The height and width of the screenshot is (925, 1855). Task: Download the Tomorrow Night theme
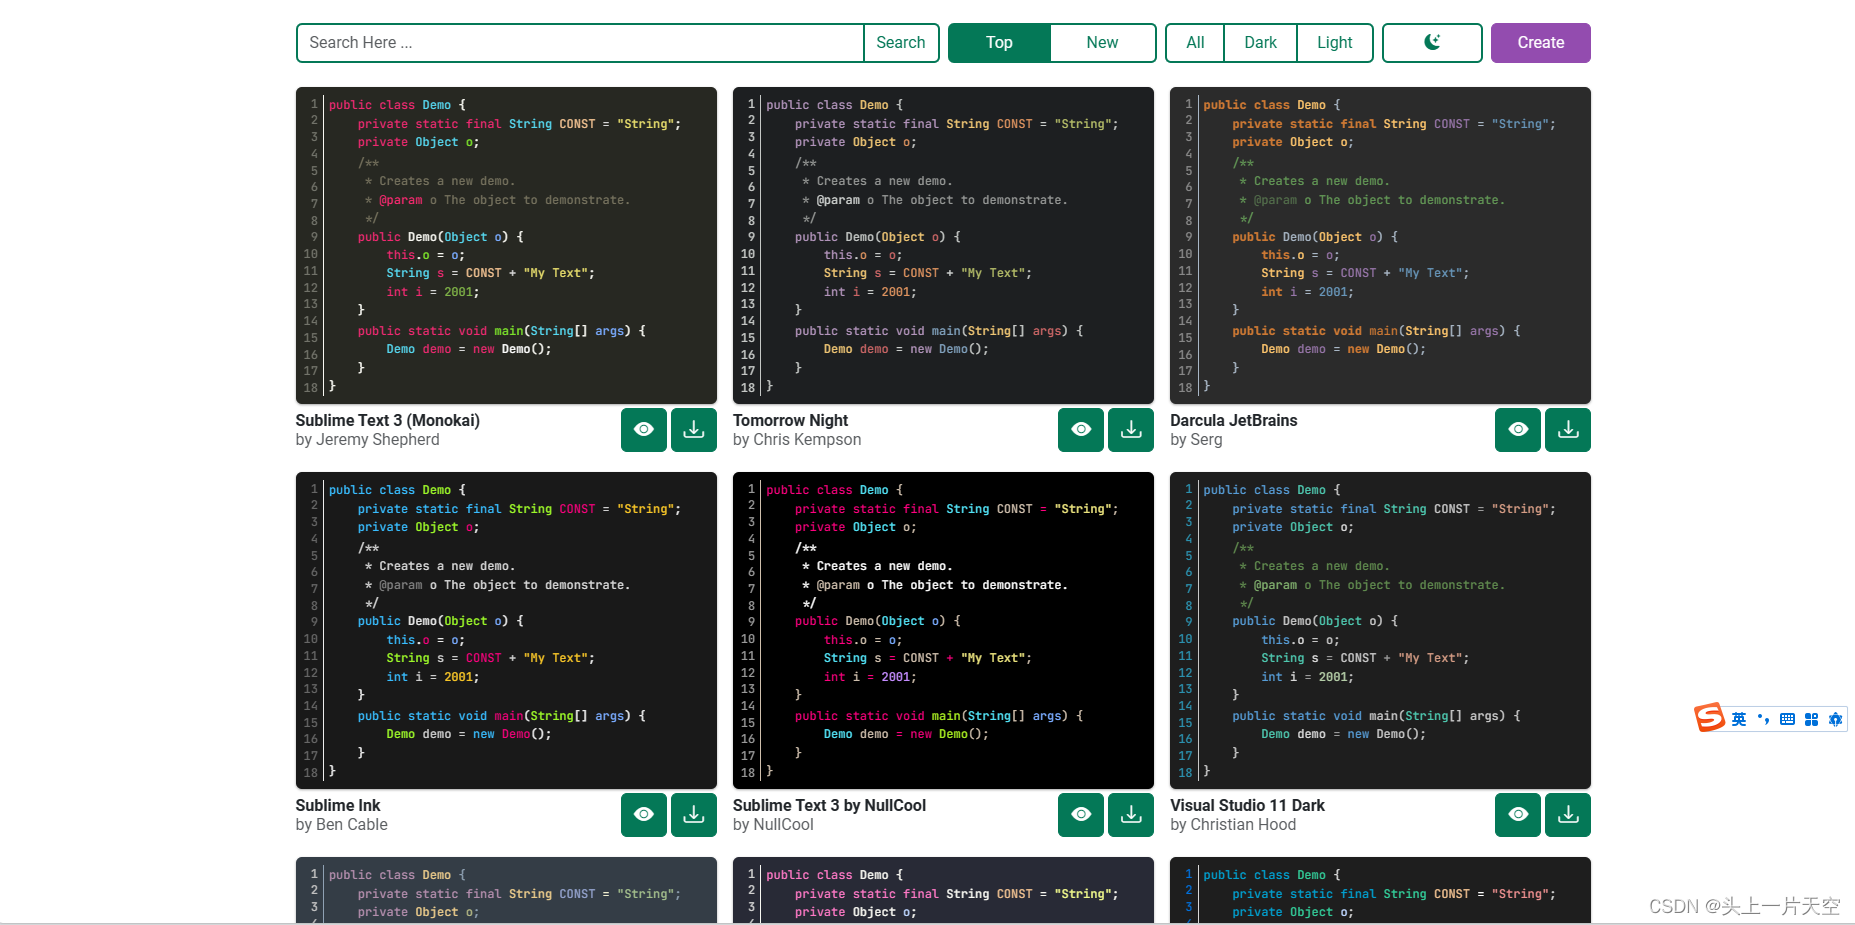click(x=1131, y=430)
